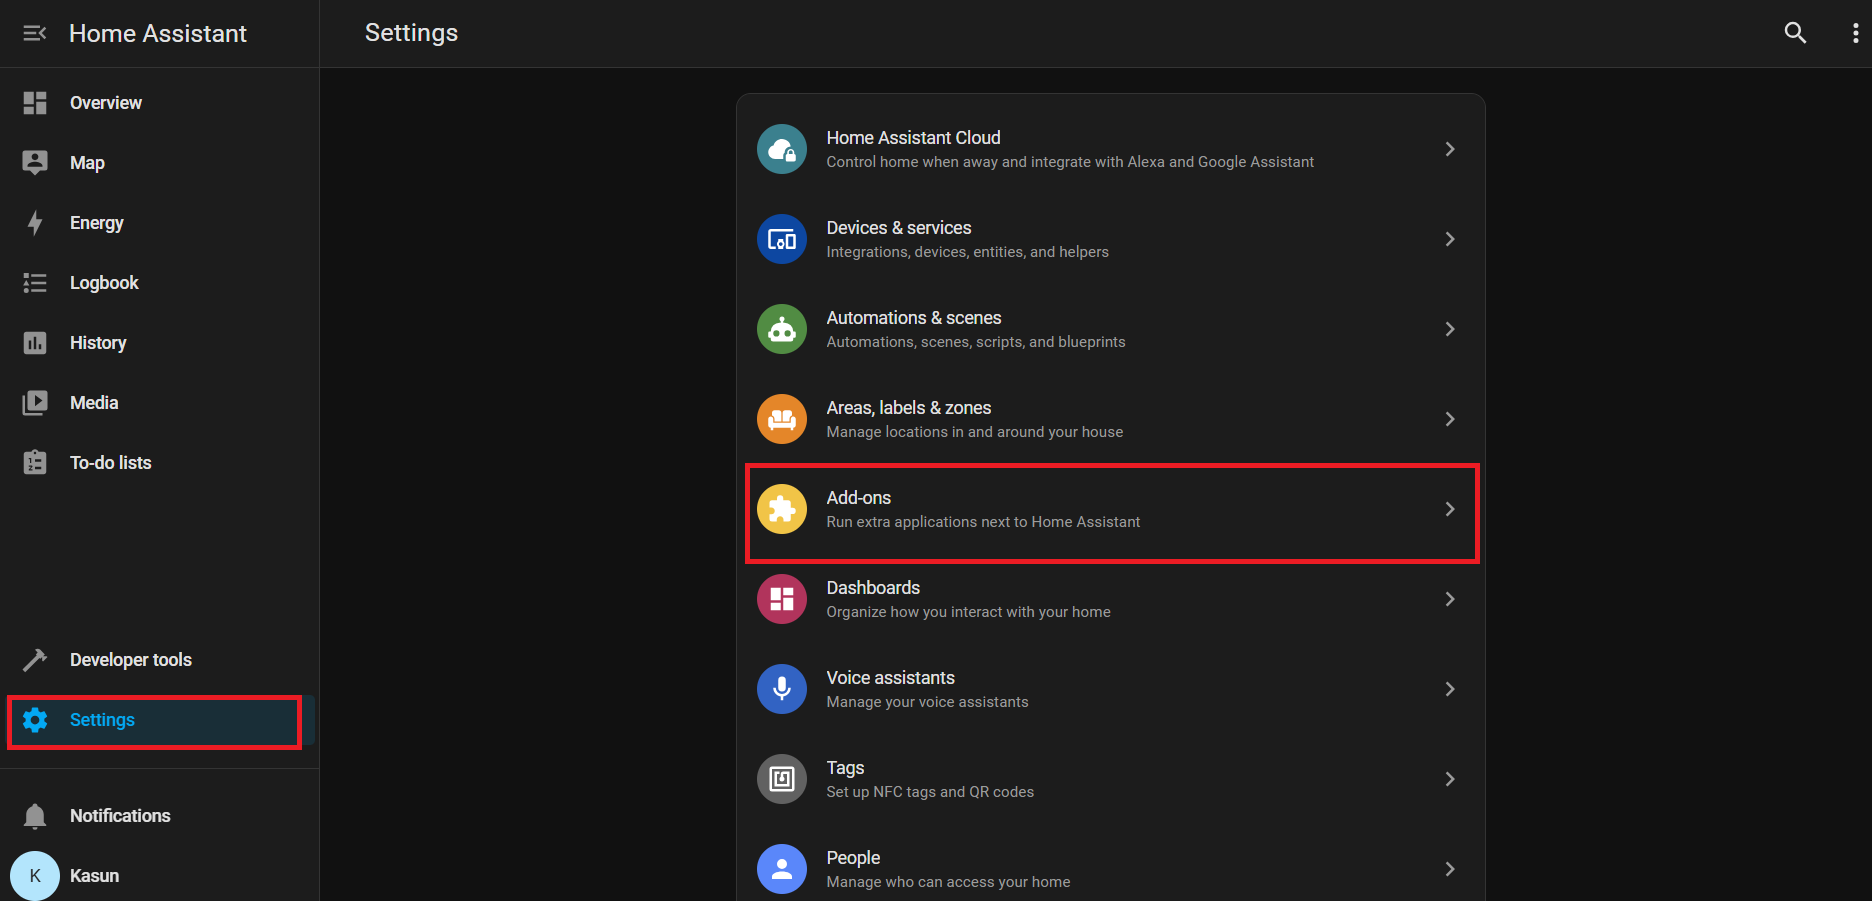Click the Notifications bell icon
Viewport: 1872px width, 901px height.
click(35, 816)
